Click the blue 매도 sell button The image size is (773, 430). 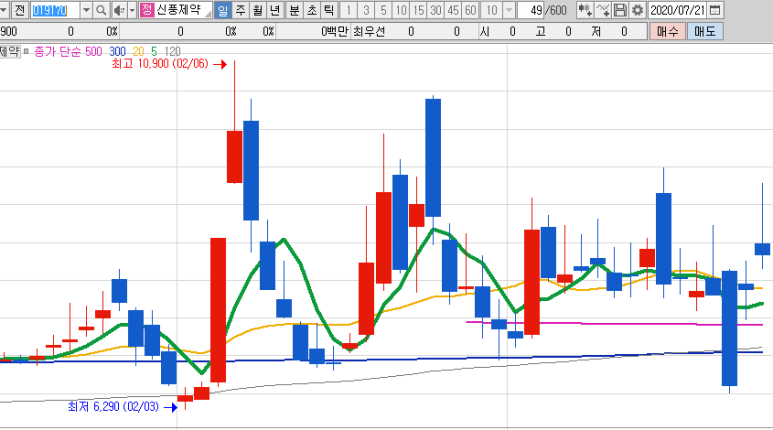click(x=705, y=32)
